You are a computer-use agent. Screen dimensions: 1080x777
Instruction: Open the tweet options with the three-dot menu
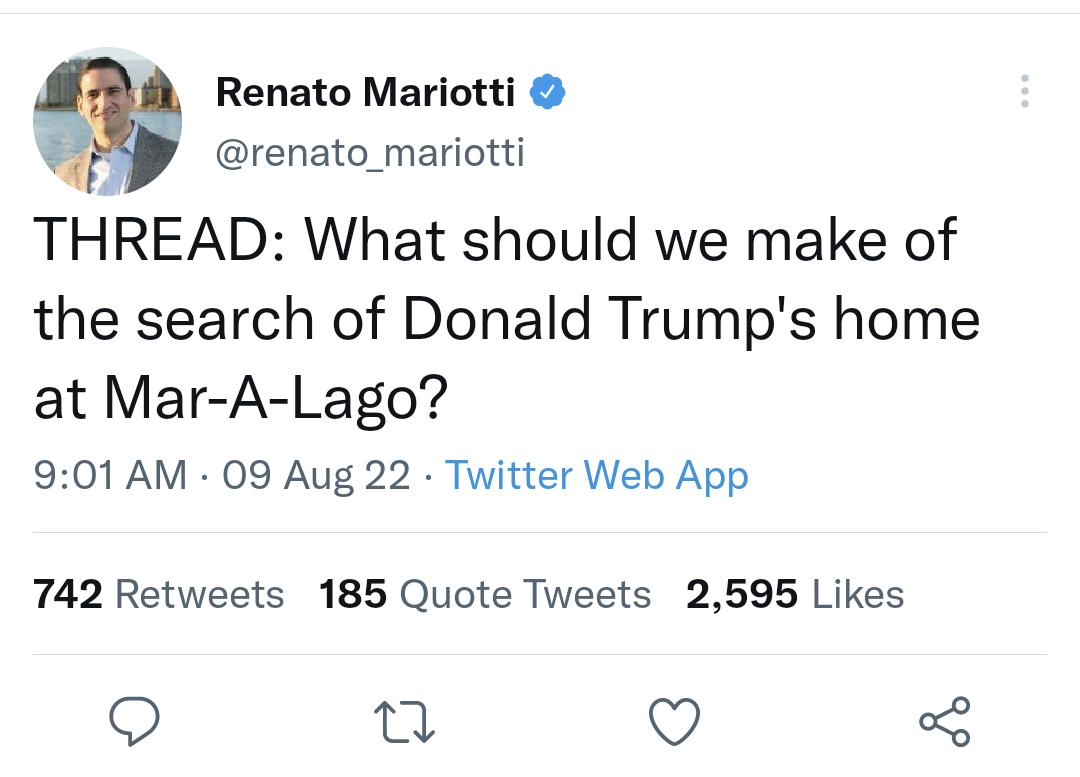(1025, 91)
